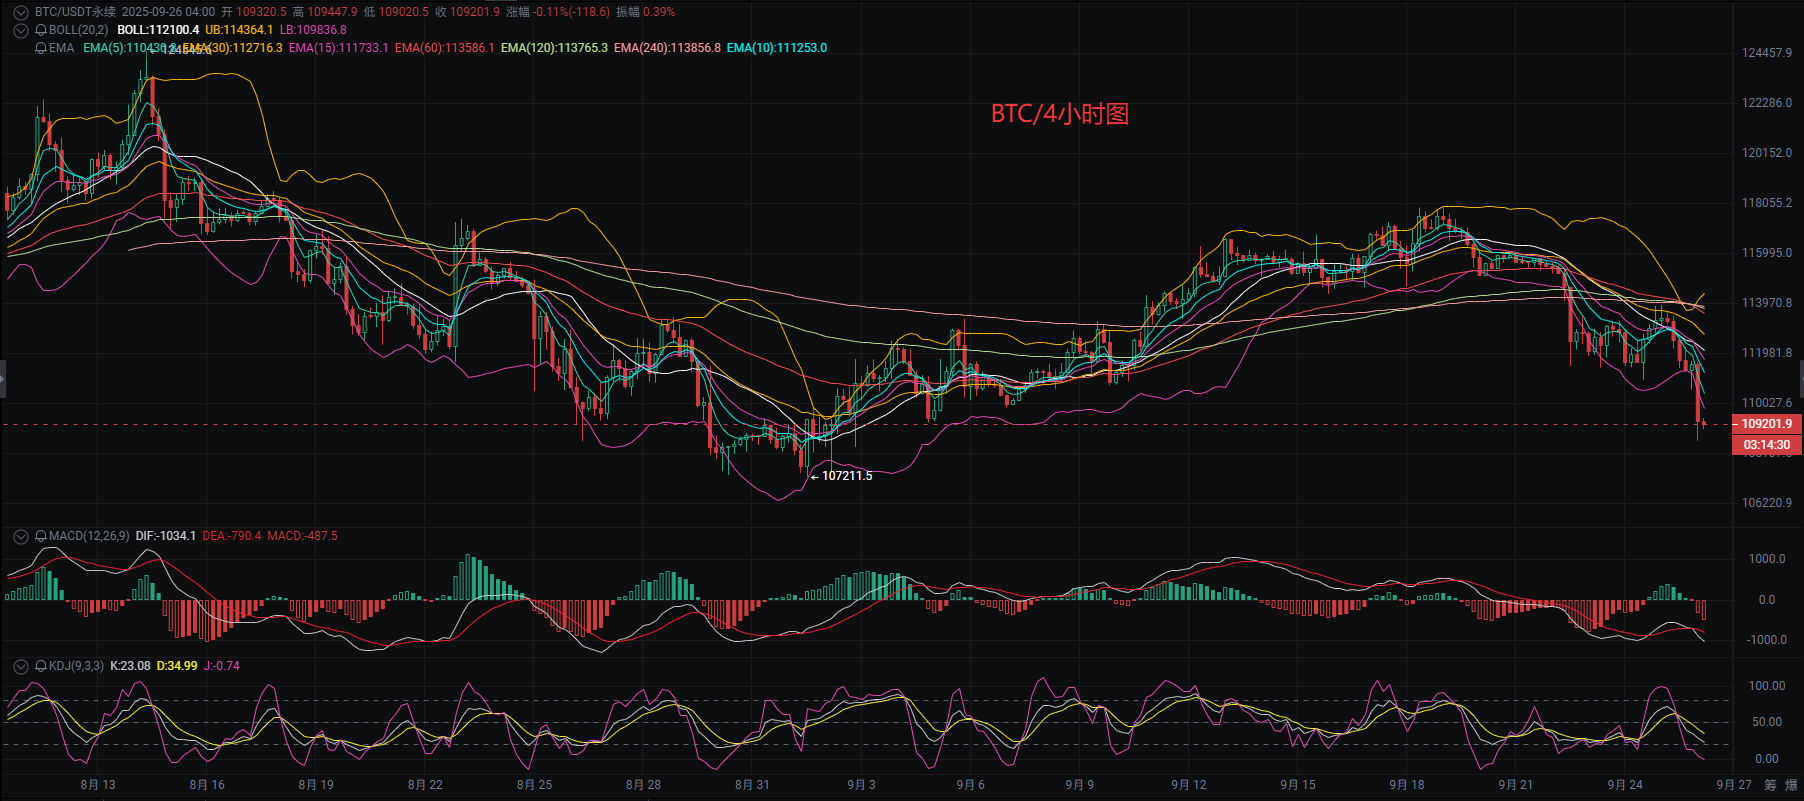Expand the right side panel handle
Screen dimensions: 1804x801
pyautogui.click(x=1801, y=379)
